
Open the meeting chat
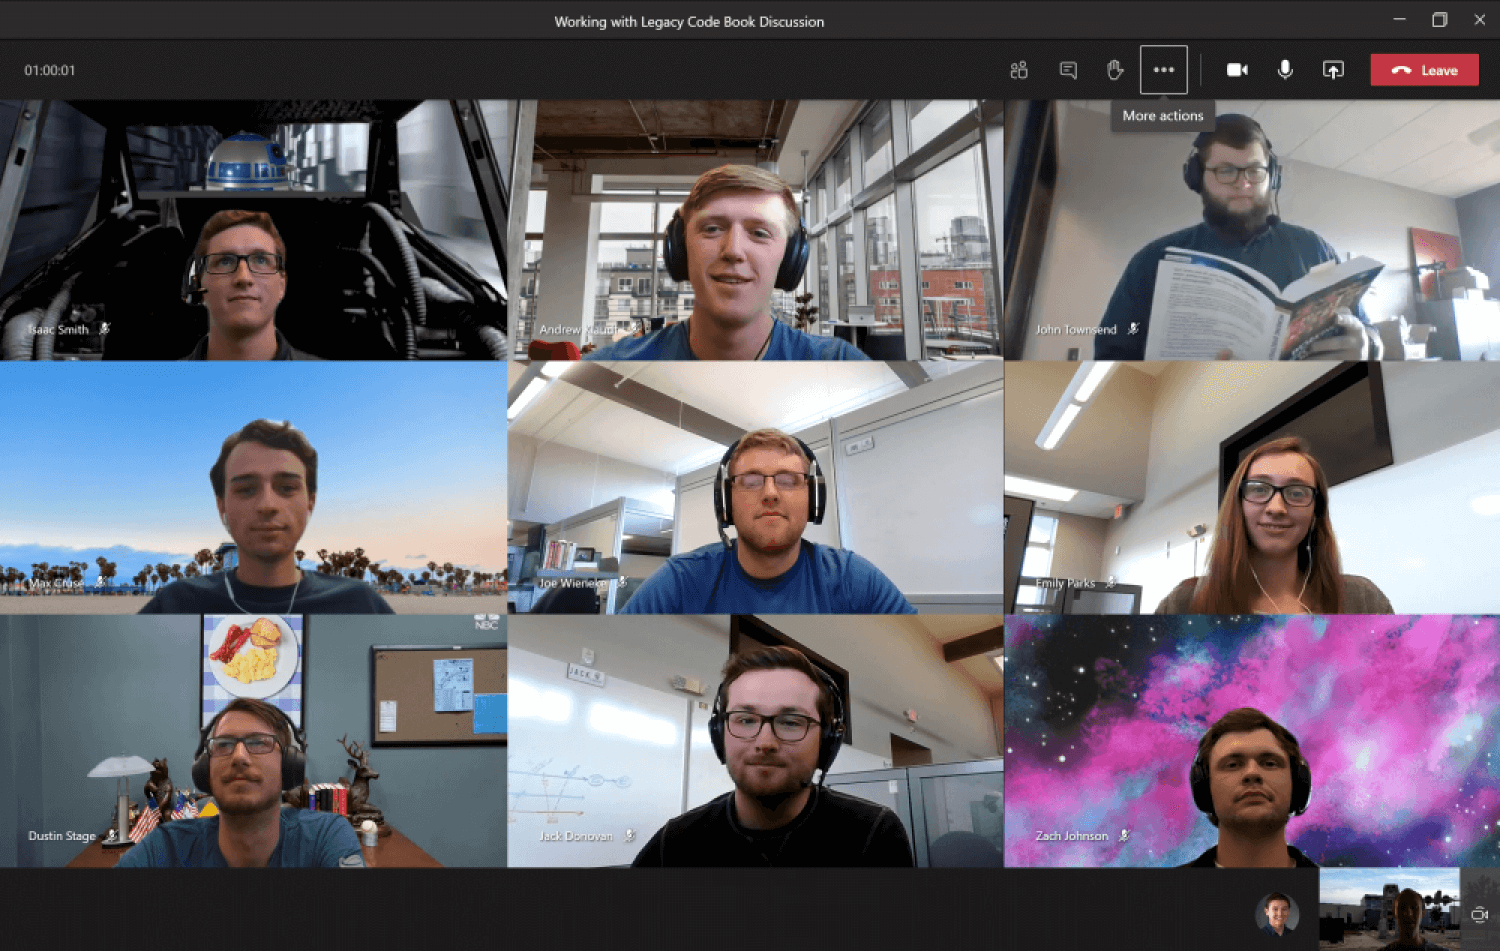pyautogui.click(x=1068, y=70)
